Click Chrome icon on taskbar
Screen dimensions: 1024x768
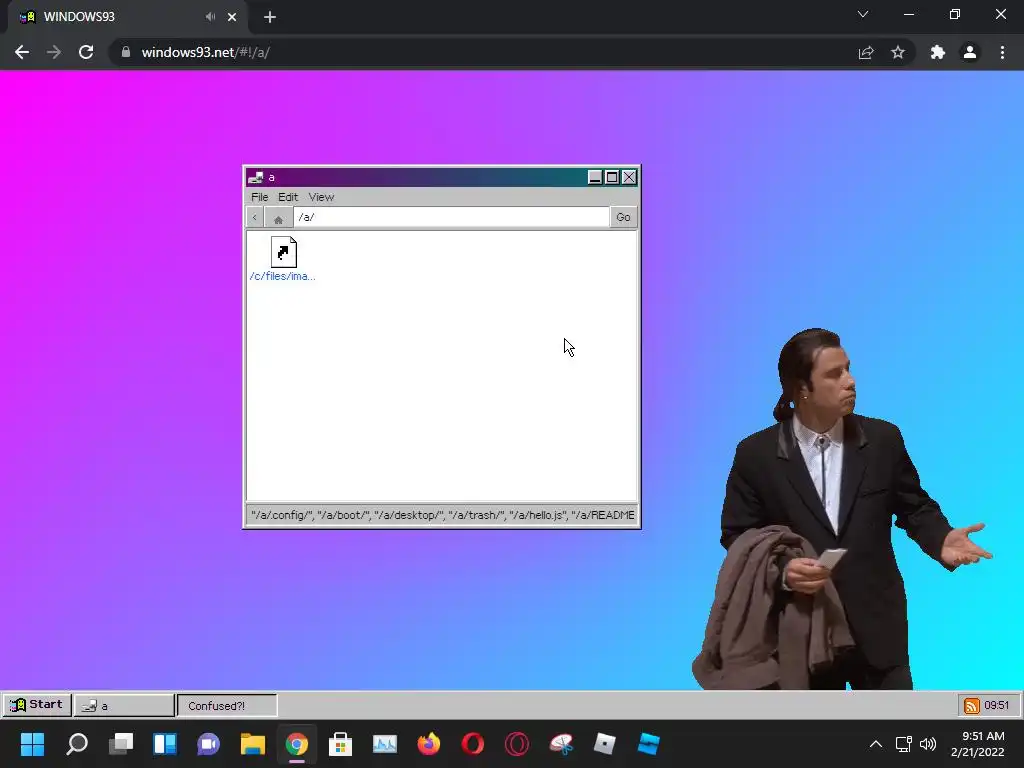296,744
